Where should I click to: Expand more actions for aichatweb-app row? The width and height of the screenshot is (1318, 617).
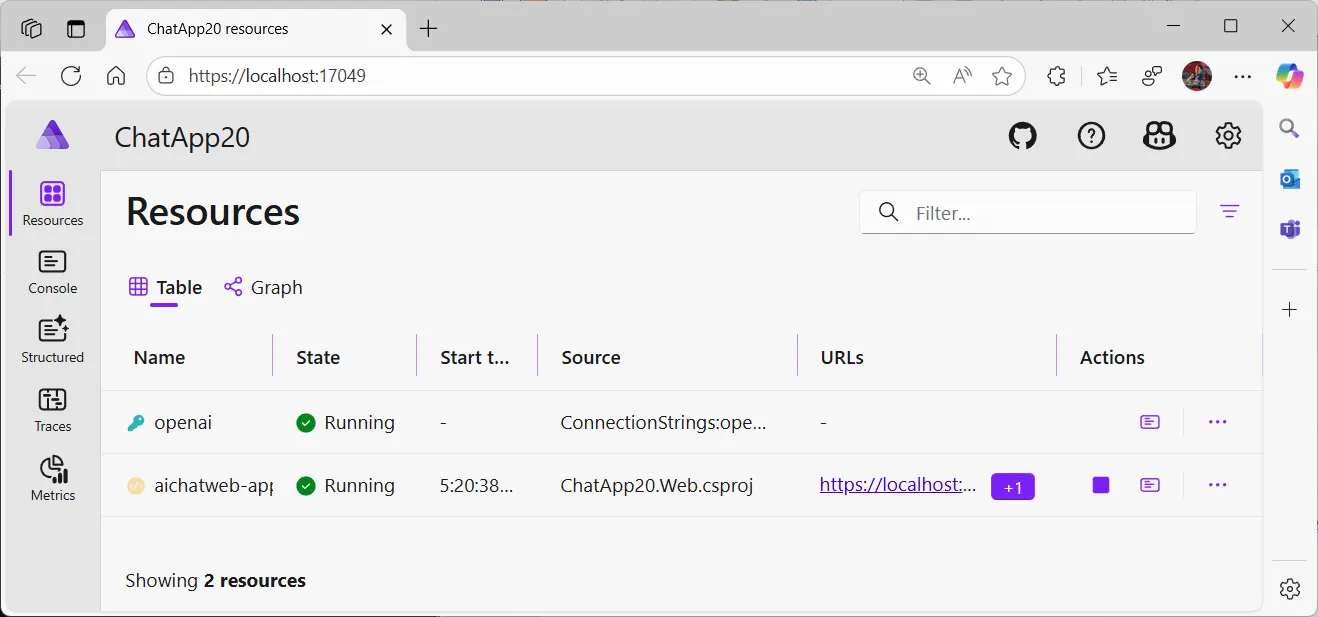click(1217, 485)
